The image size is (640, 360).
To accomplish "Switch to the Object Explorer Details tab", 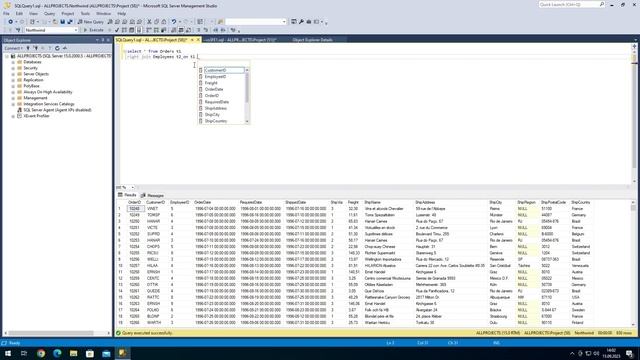I will pyautogui.click(x=313, y=40).
